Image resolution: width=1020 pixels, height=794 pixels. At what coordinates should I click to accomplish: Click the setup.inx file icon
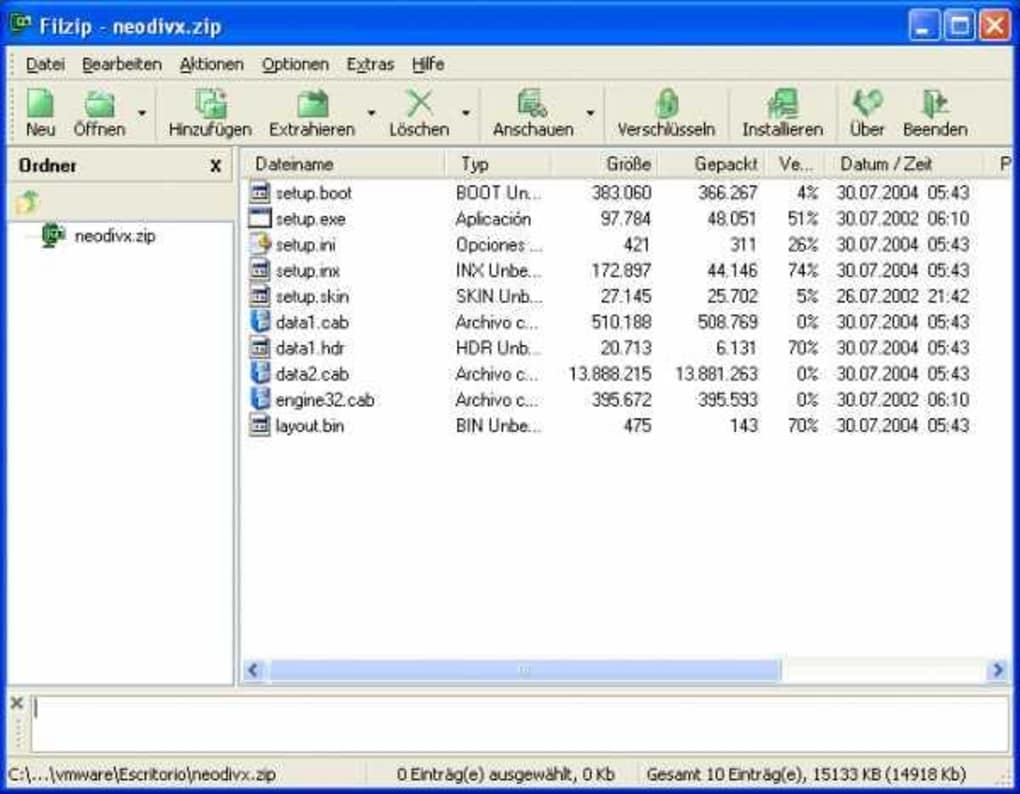(x=260, y=271)
